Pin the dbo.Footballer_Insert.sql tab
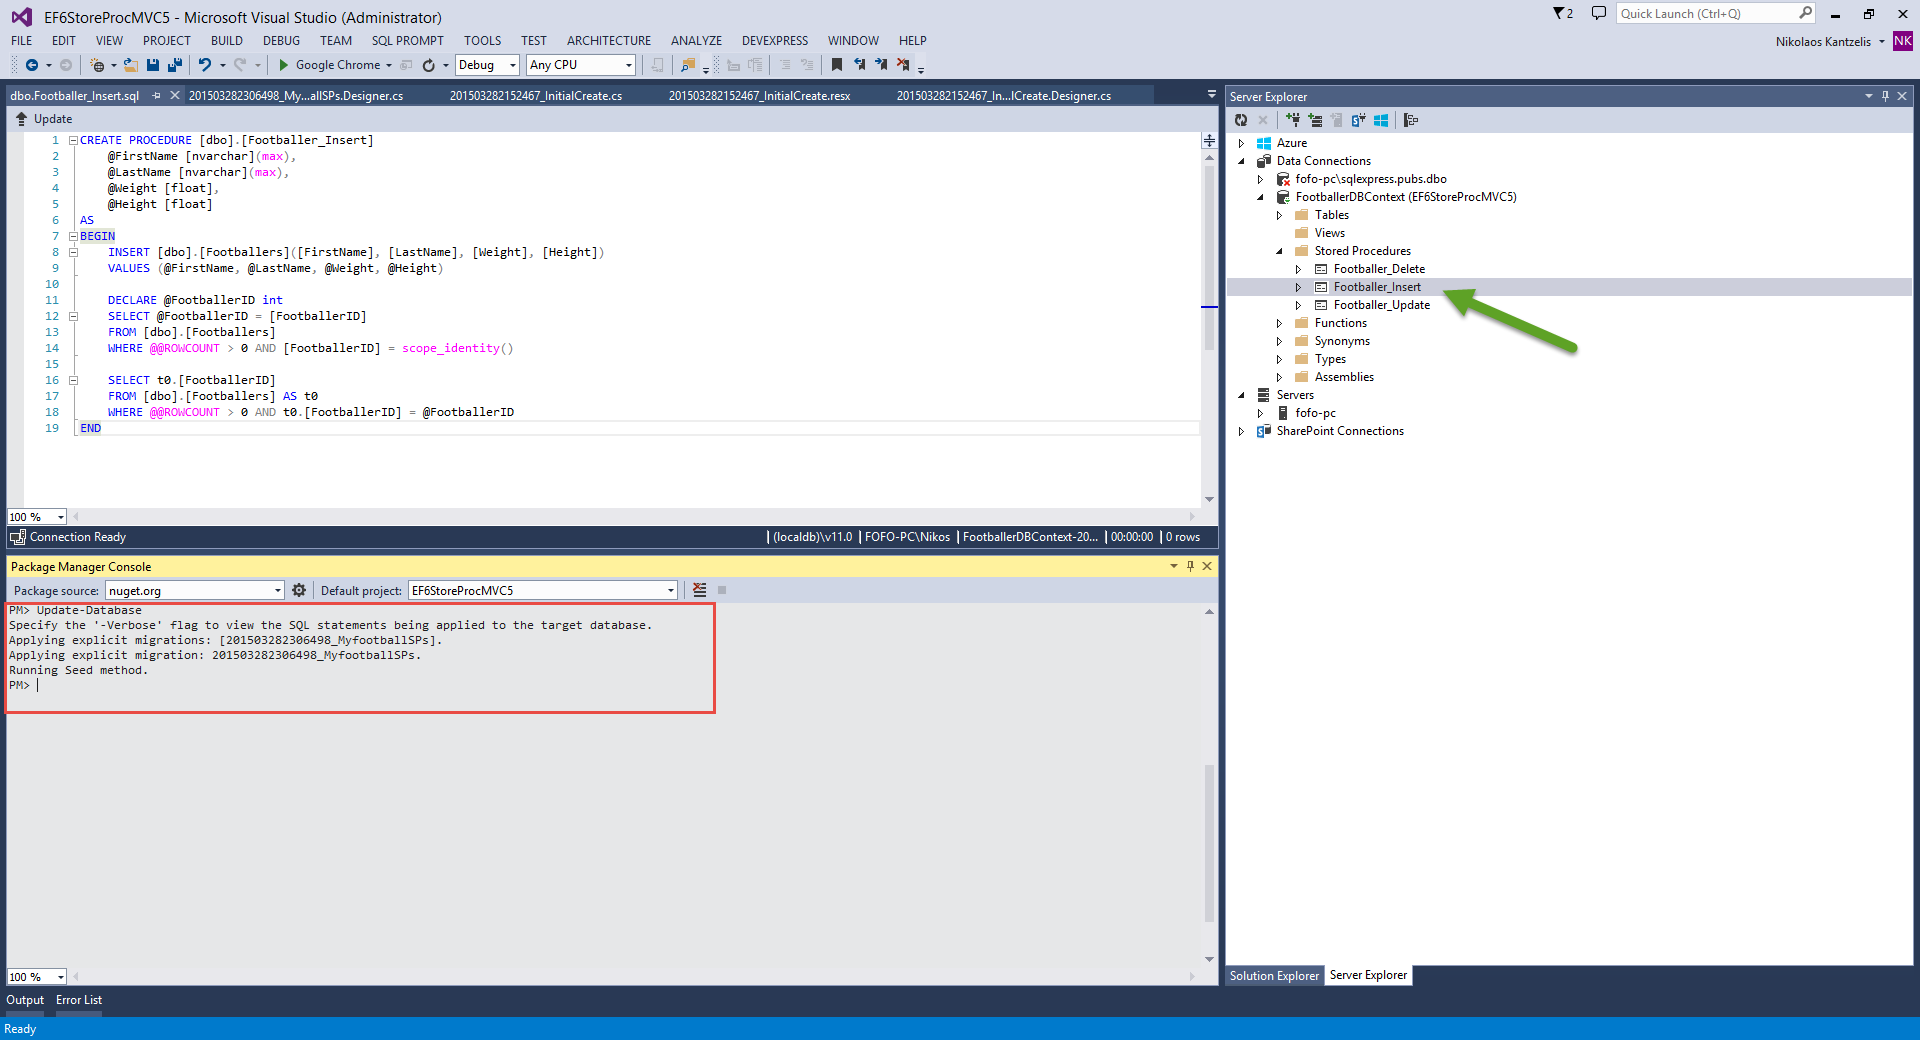This screenshot has height=1040, width=1920. tap(156, 96)
